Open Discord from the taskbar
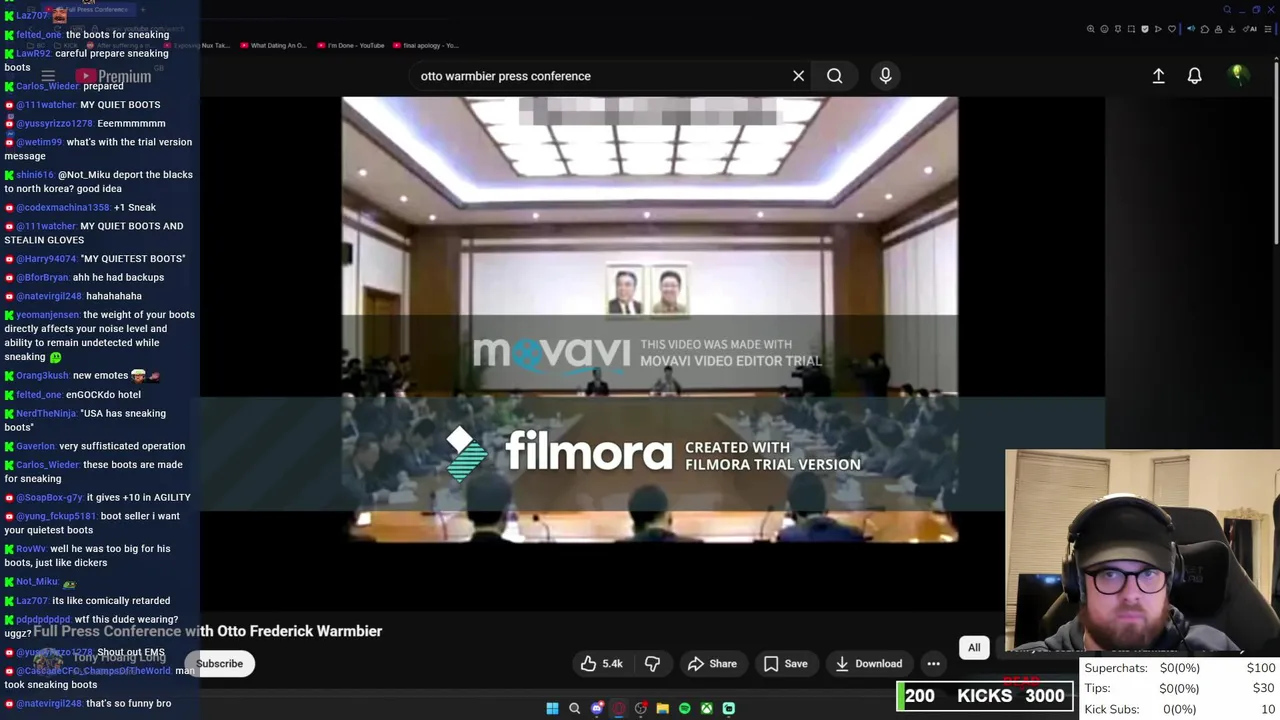1280x720 pixels. click(597, 708)
